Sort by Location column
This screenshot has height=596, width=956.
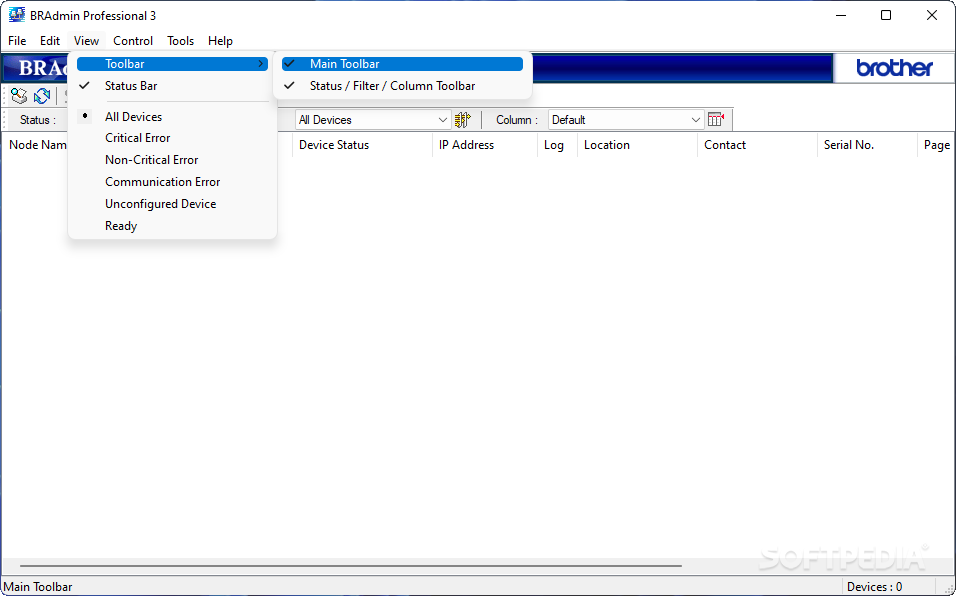[637, 145]
